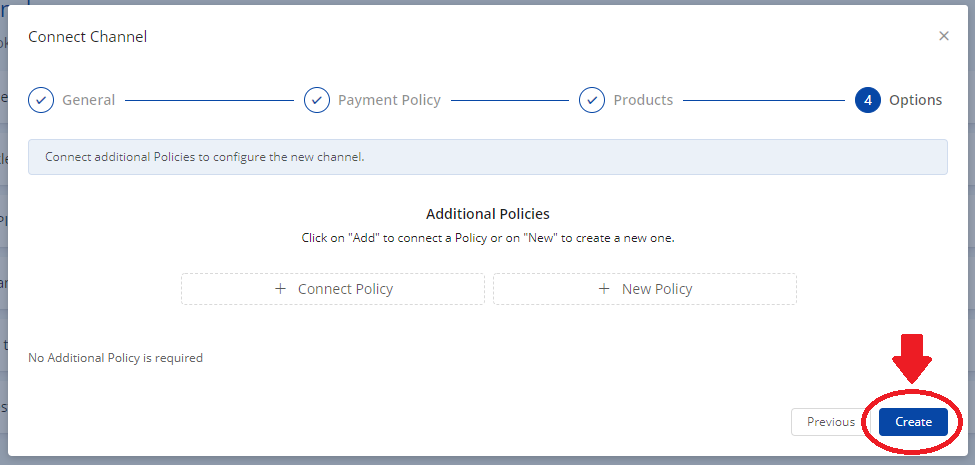Click the Payment Policy step checkmark icon

coord(316,100)
